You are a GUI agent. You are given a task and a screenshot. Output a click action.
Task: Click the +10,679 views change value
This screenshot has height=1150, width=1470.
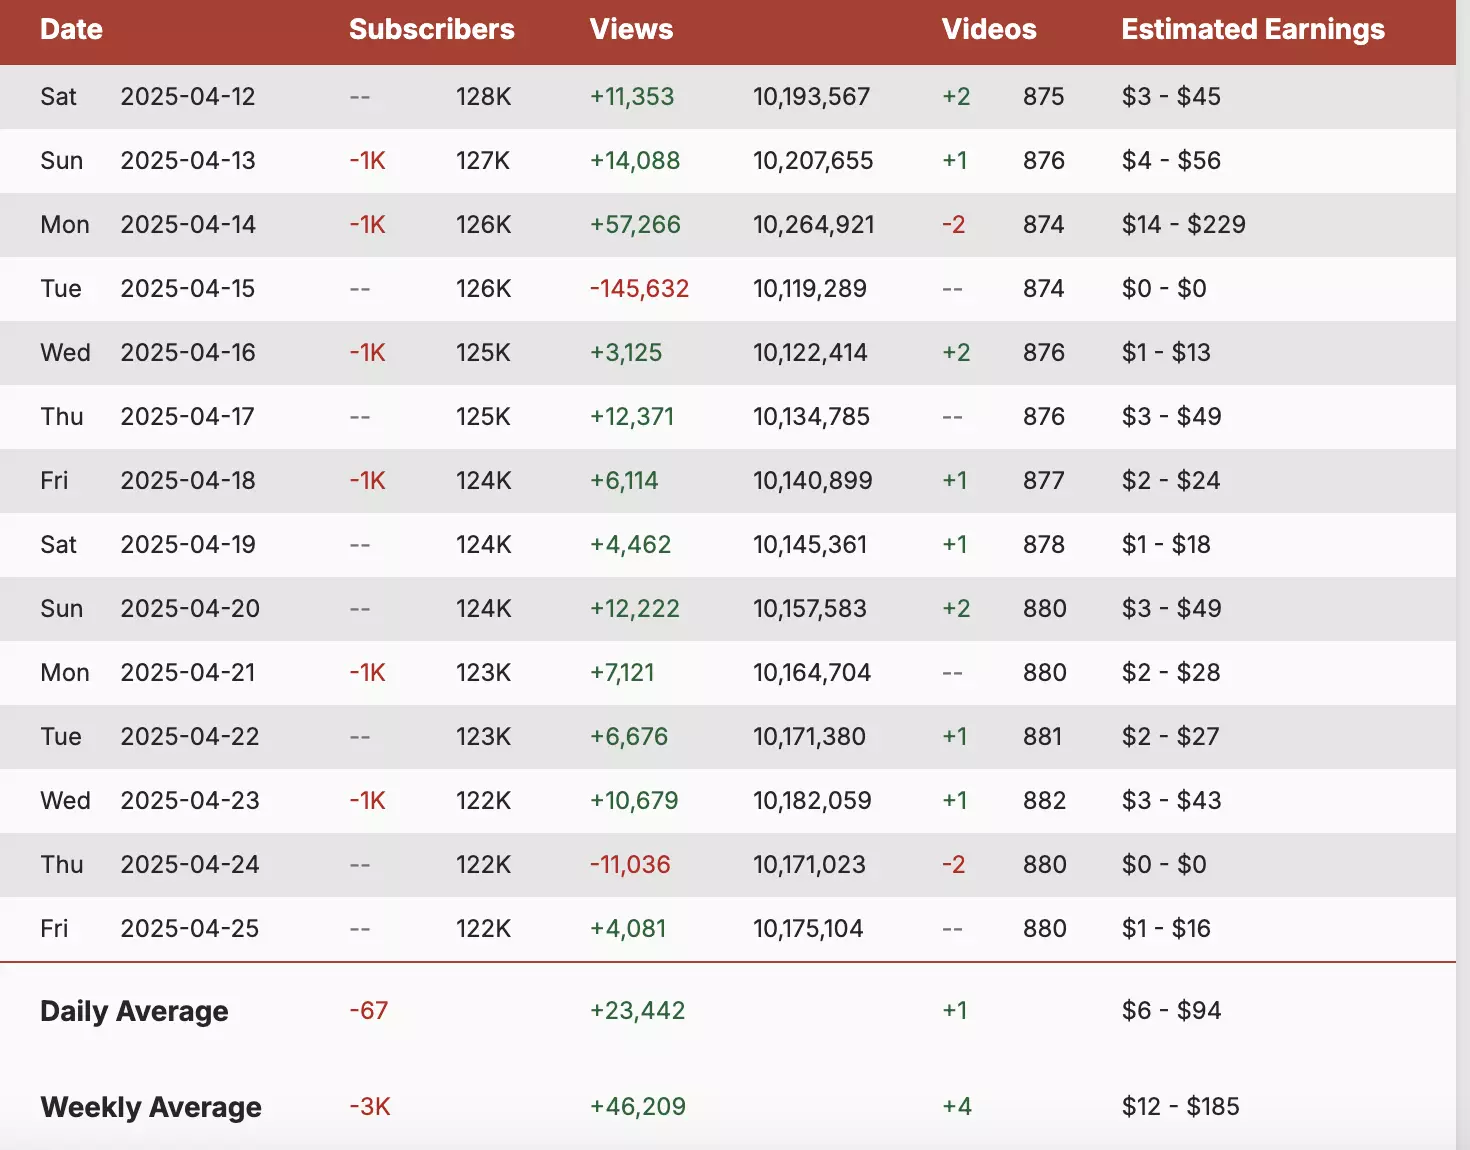tap(634, 801)
